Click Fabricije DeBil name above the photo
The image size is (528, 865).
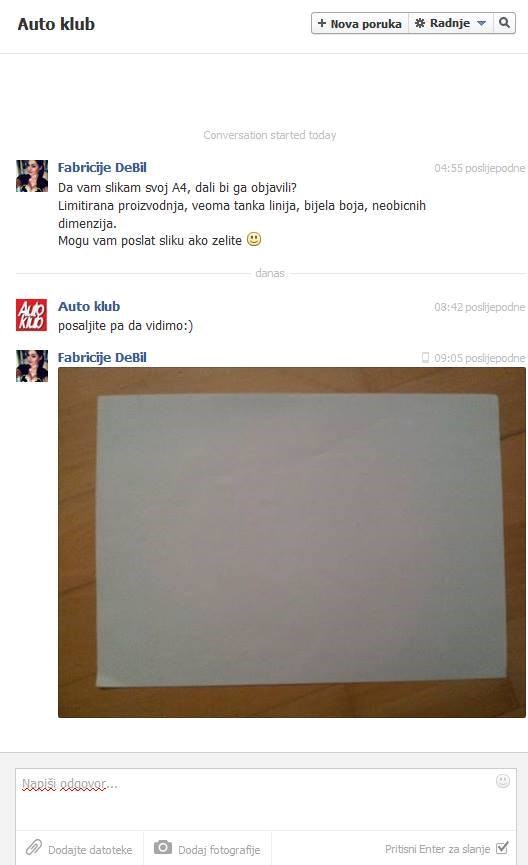click(102, 357)
